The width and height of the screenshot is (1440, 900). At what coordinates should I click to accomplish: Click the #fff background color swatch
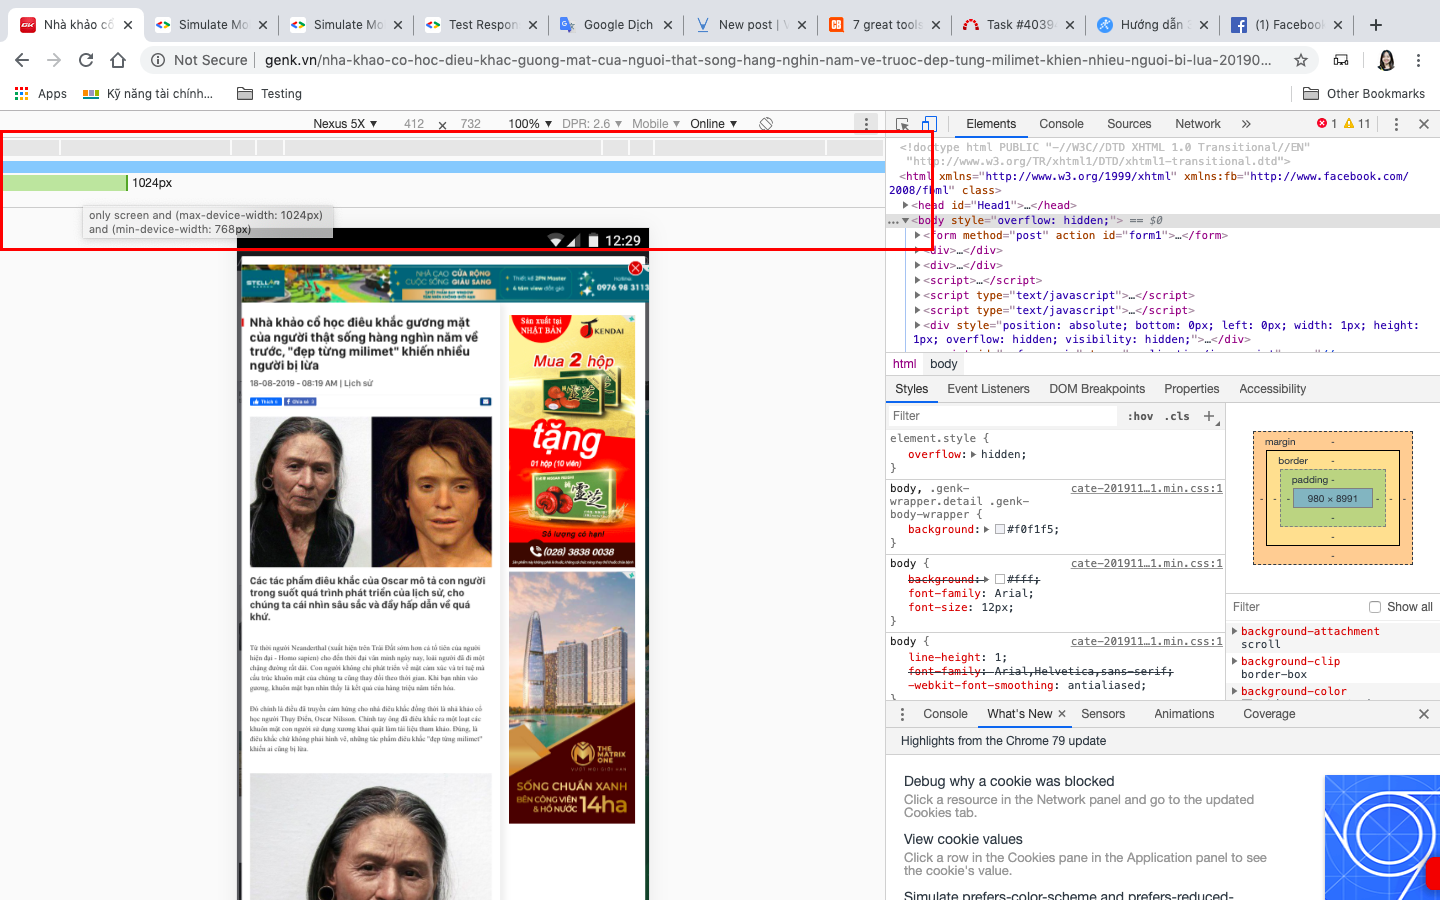click(x=1000, y=579)
